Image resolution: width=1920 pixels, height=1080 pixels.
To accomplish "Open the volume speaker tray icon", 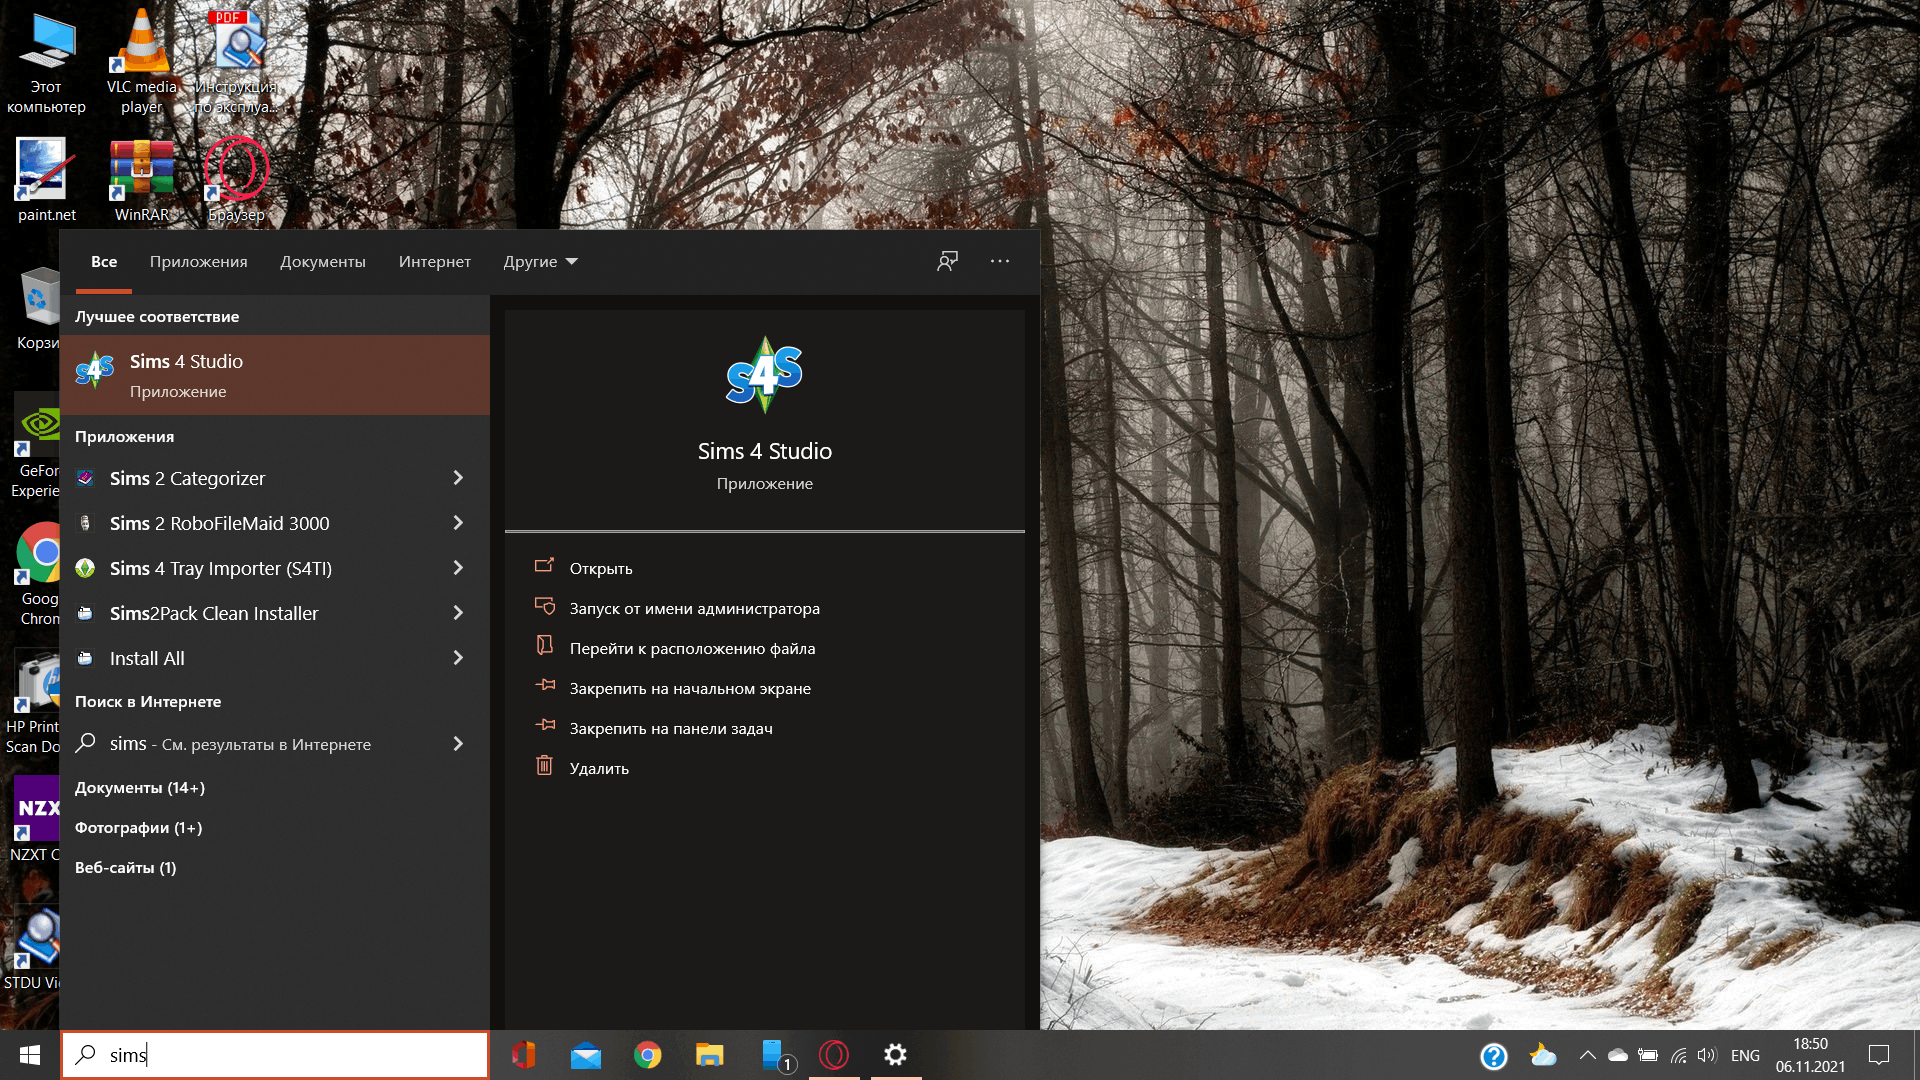I will coord(1707,1055).
